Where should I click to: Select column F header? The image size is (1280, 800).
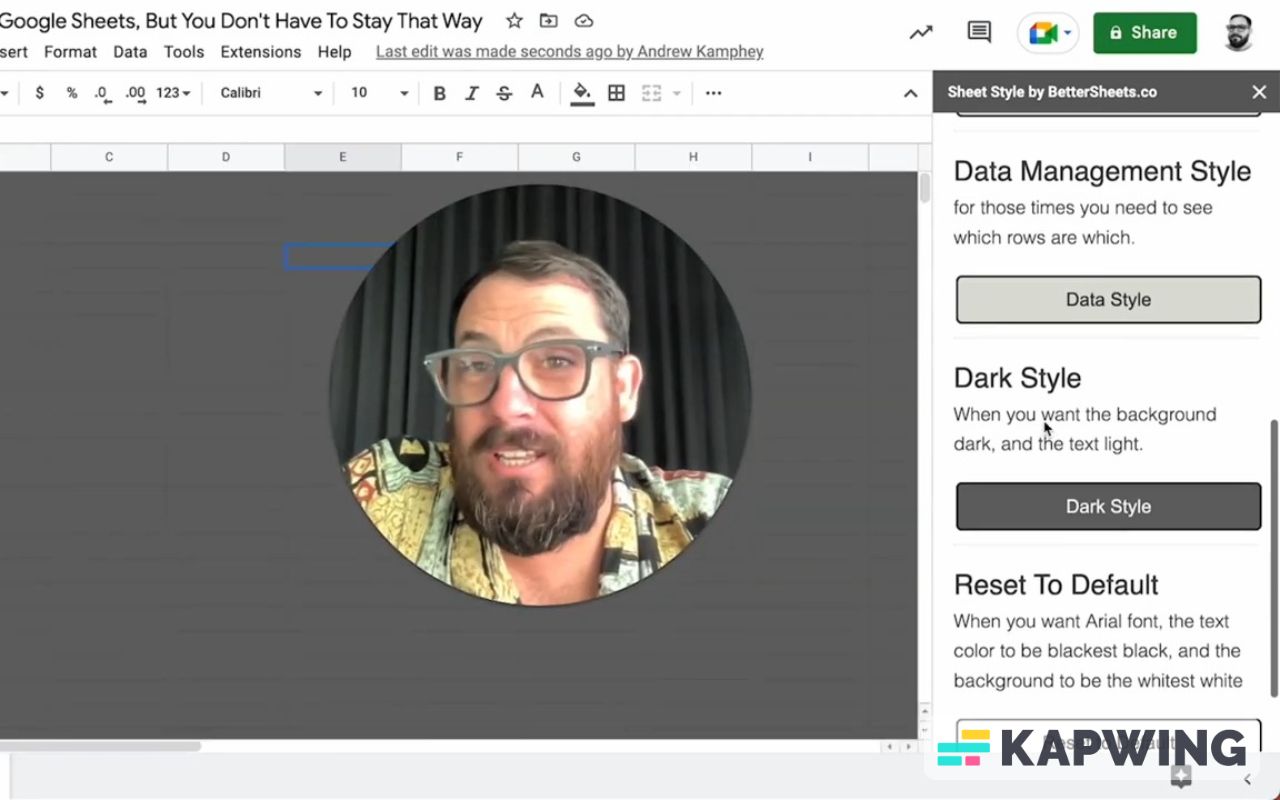[460, 157]
